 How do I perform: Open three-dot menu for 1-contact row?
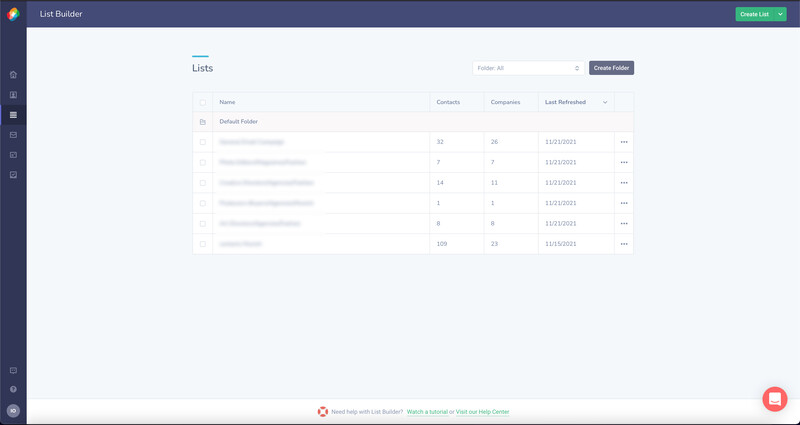(624, 203)
